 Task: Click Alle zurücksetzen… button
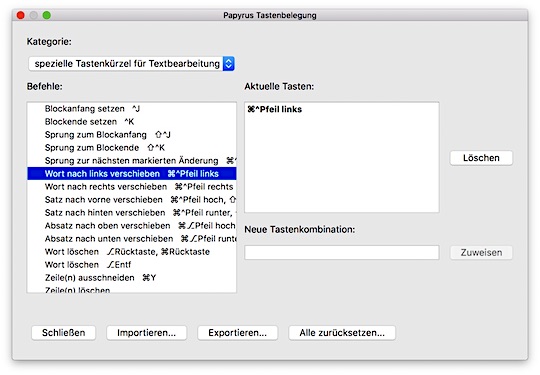(x=342, y=333)
